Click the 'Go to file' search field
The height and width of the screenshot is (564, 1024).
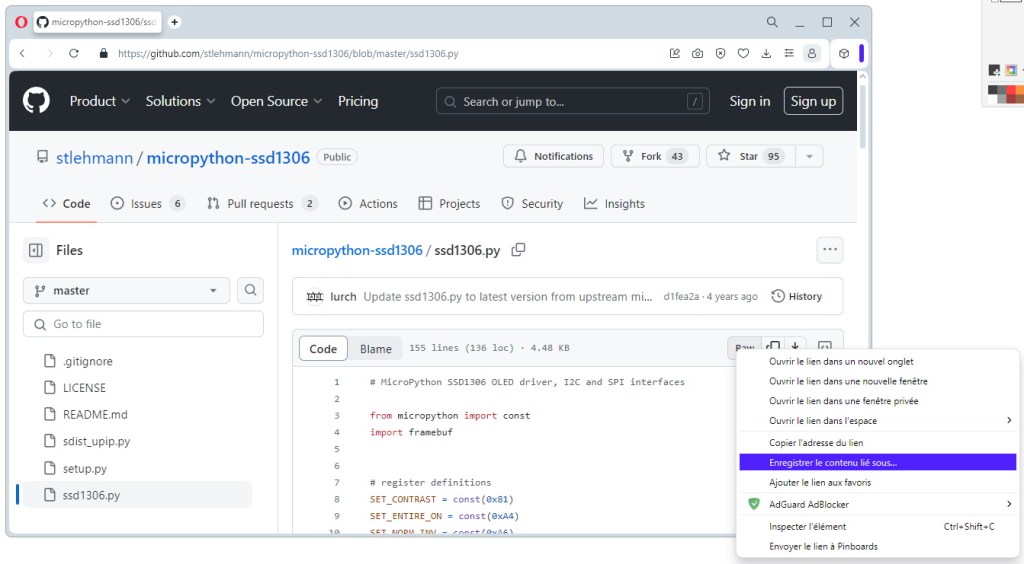pyautogui.click(x=143, y=324)
